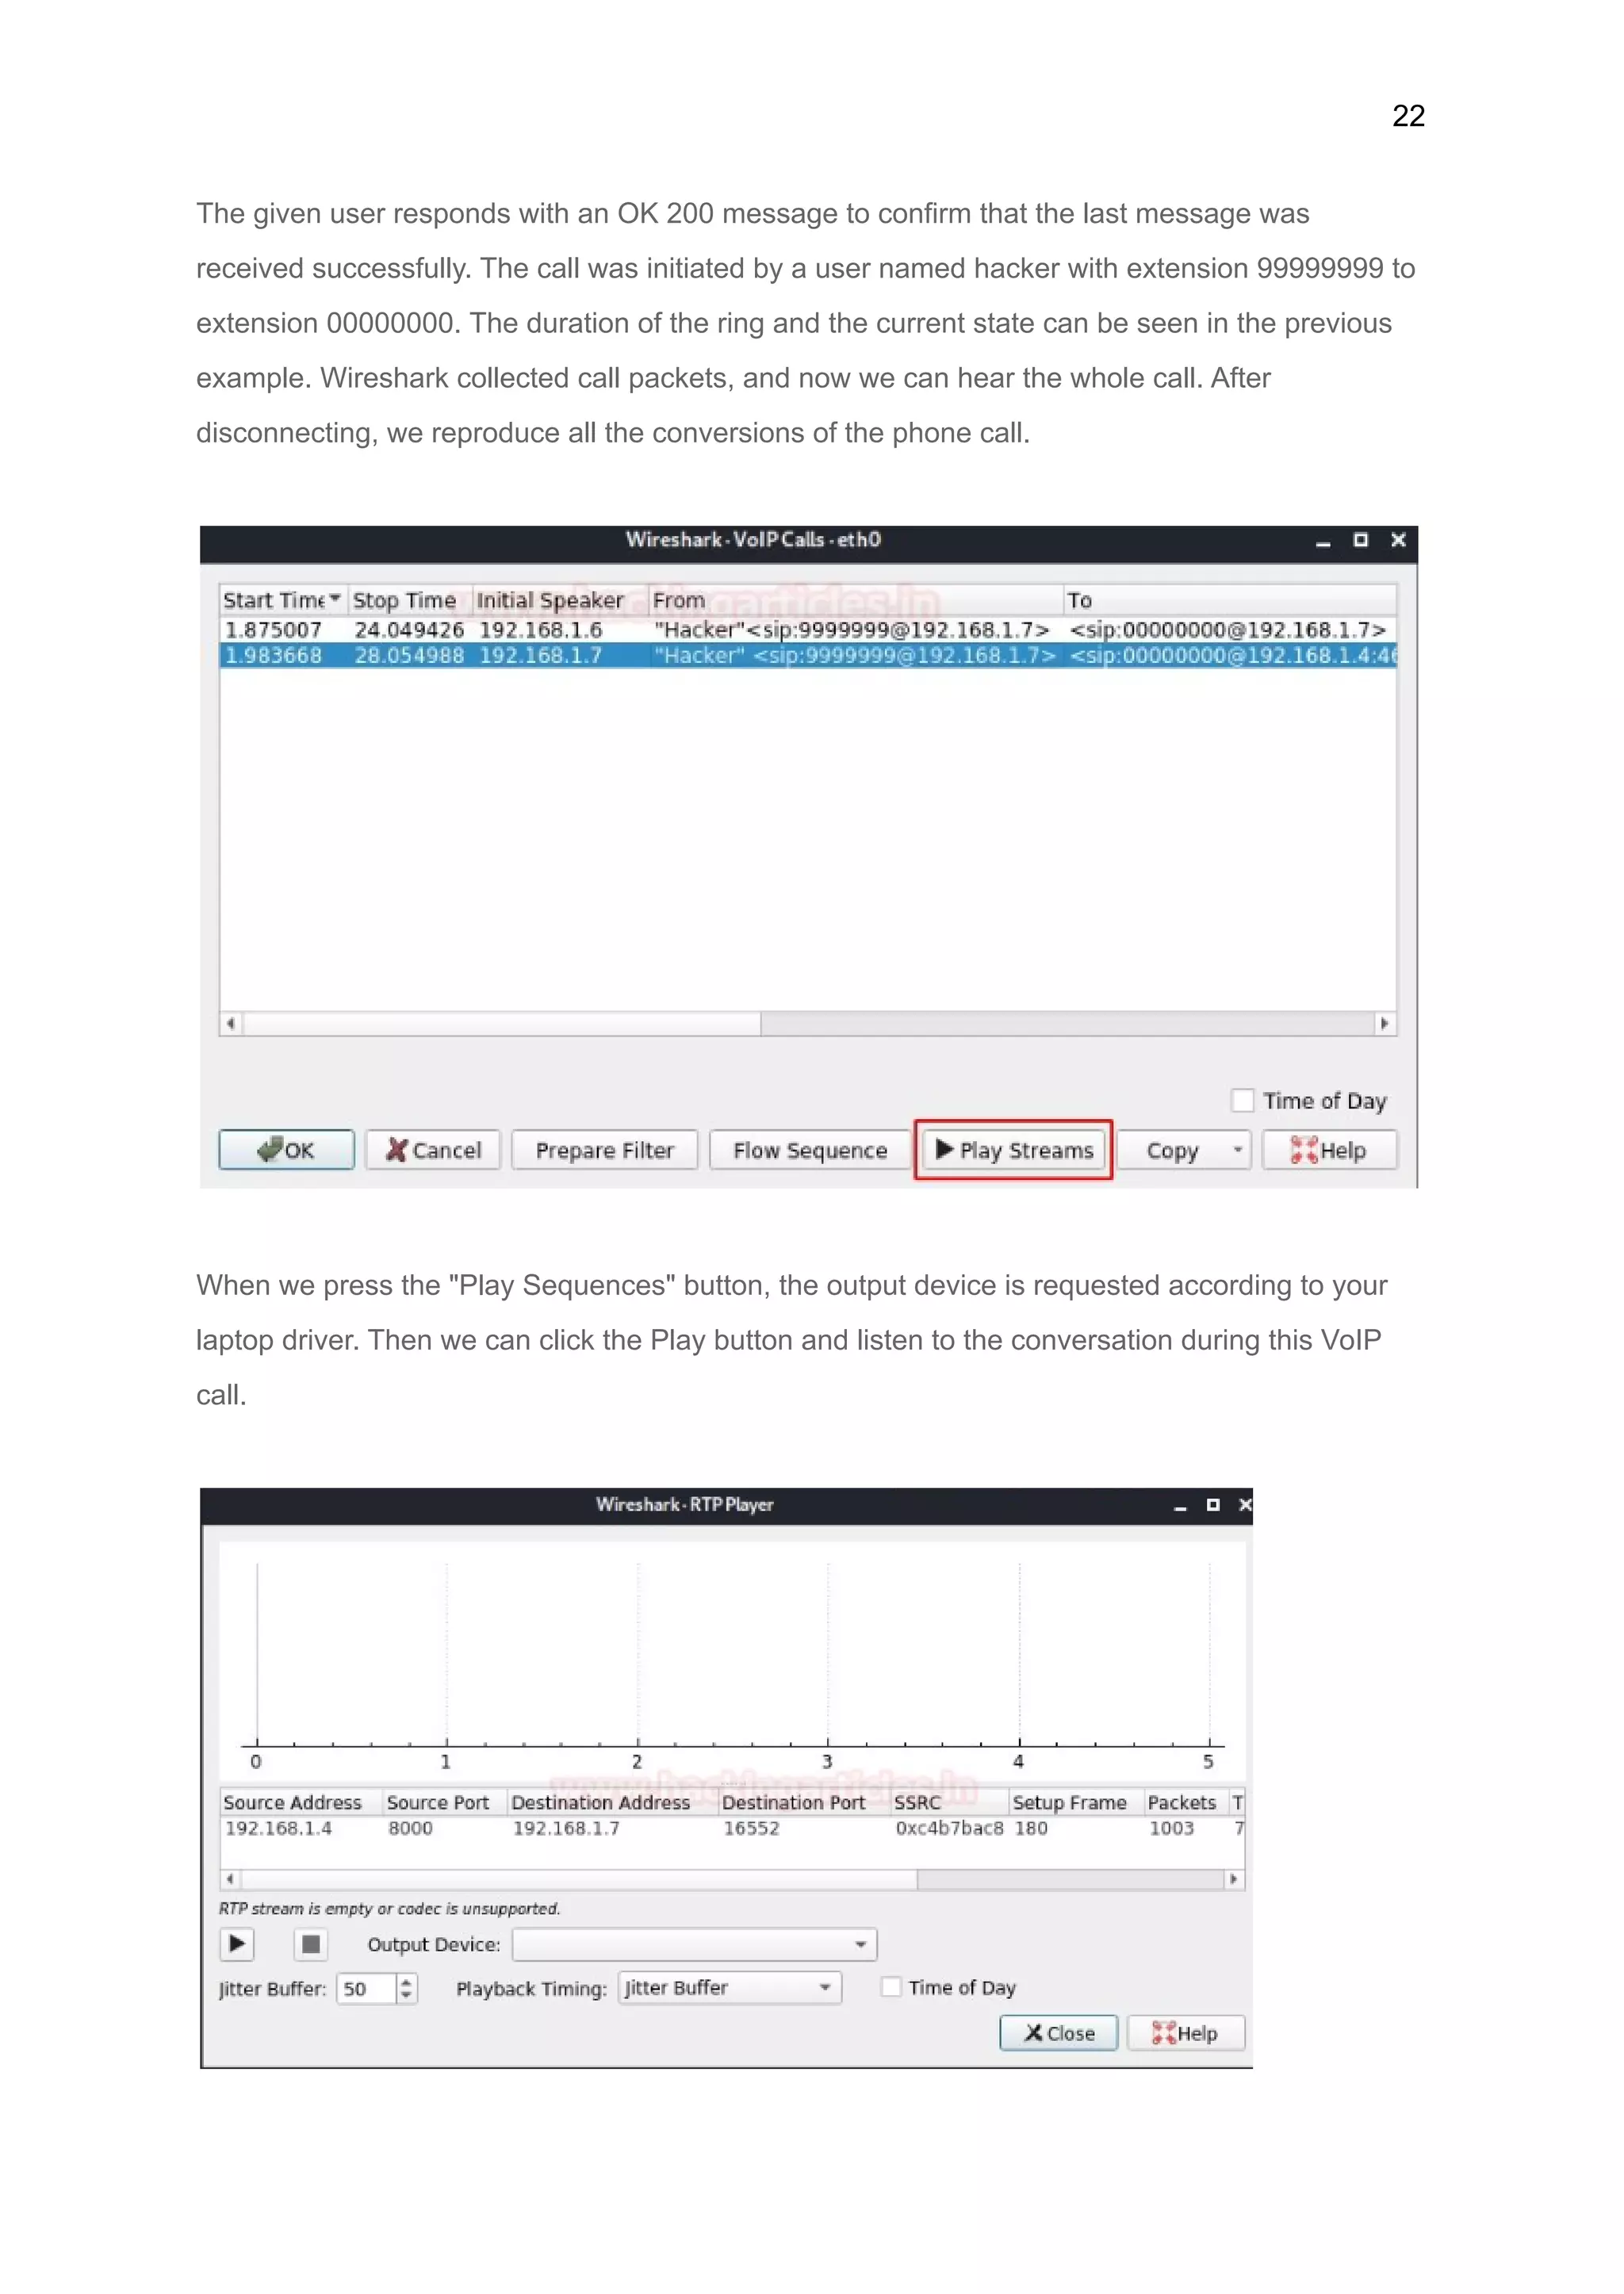Viewport: 1624px width, 2294px height.
Task: Click the VoIP Calls horizontal scrollbar thumb
Action: point(502,1023)
